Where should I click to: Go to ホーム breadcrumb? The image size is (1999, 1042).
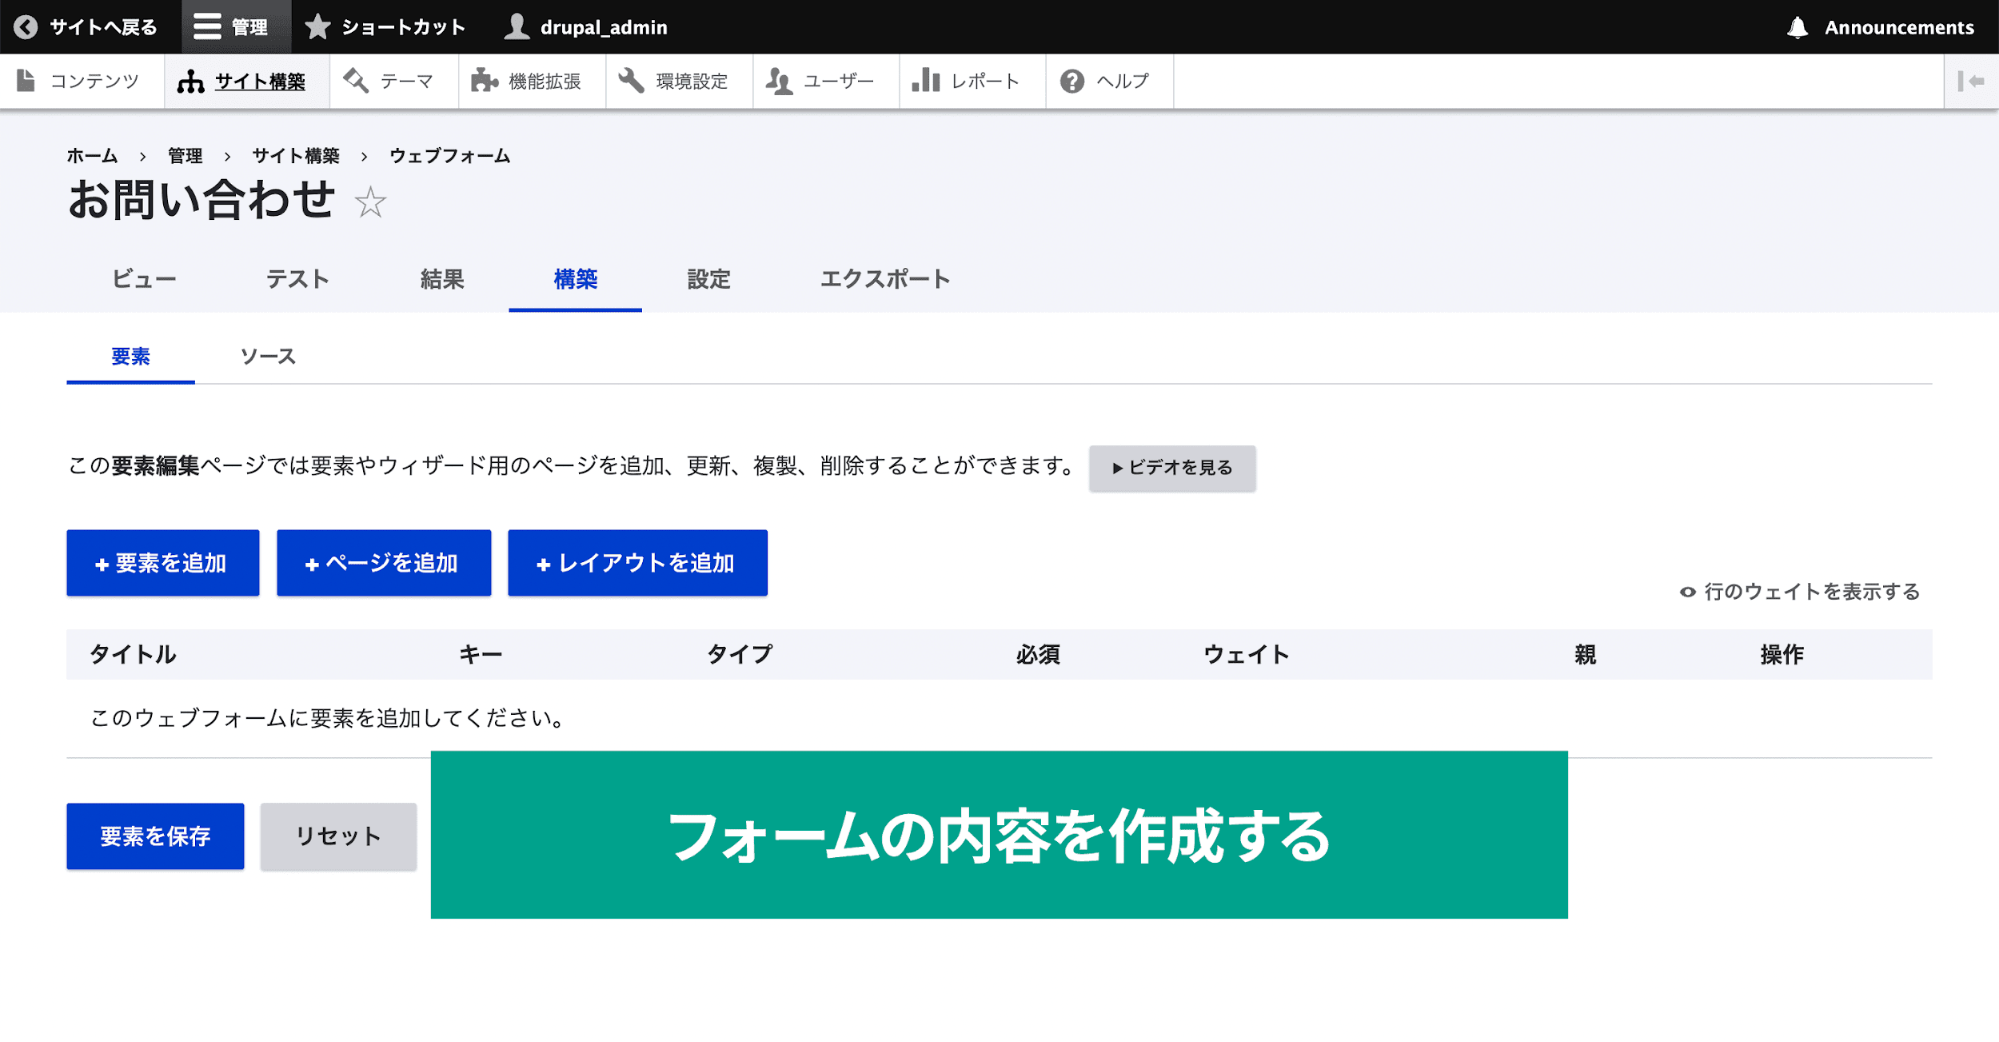point(92,156)
